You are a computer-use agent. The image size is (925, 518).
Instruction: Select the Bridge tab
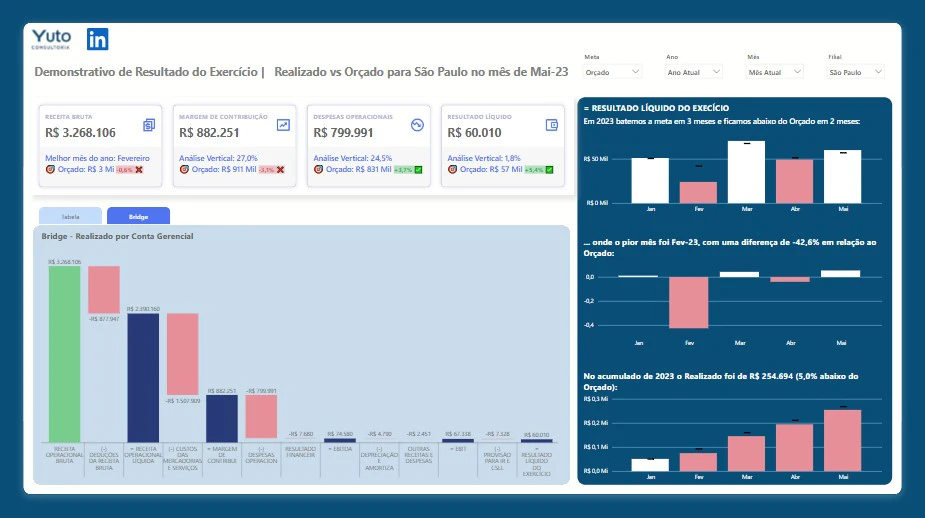click(x=139, y=216)
